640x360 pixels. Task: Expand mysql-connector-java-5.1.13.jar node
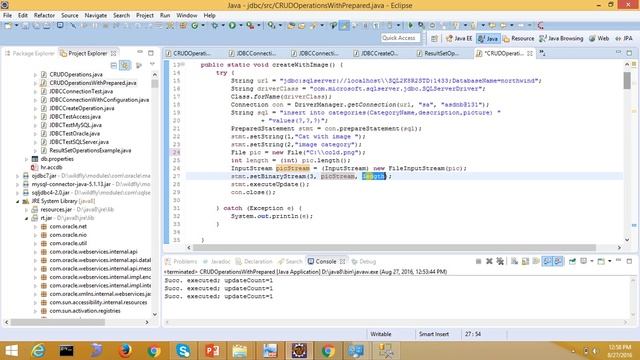(18, 184)
